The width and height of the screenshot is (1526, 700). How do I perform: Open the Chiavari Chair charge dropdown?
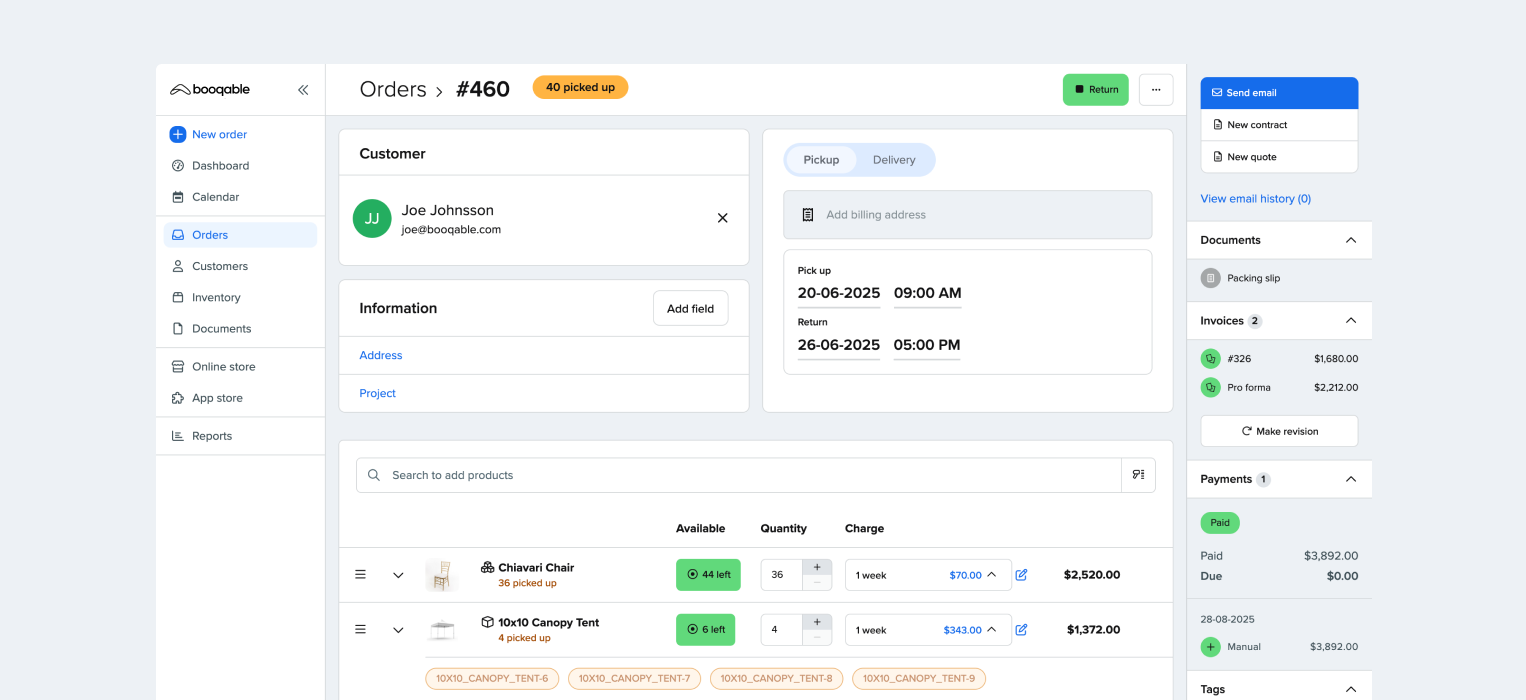click(928, 575)
